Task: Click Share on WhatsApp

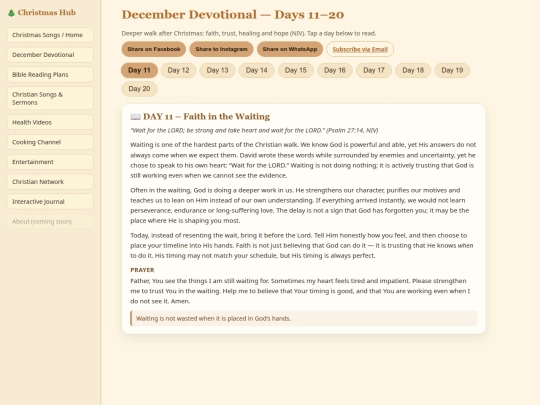Action: coord(290,49)
